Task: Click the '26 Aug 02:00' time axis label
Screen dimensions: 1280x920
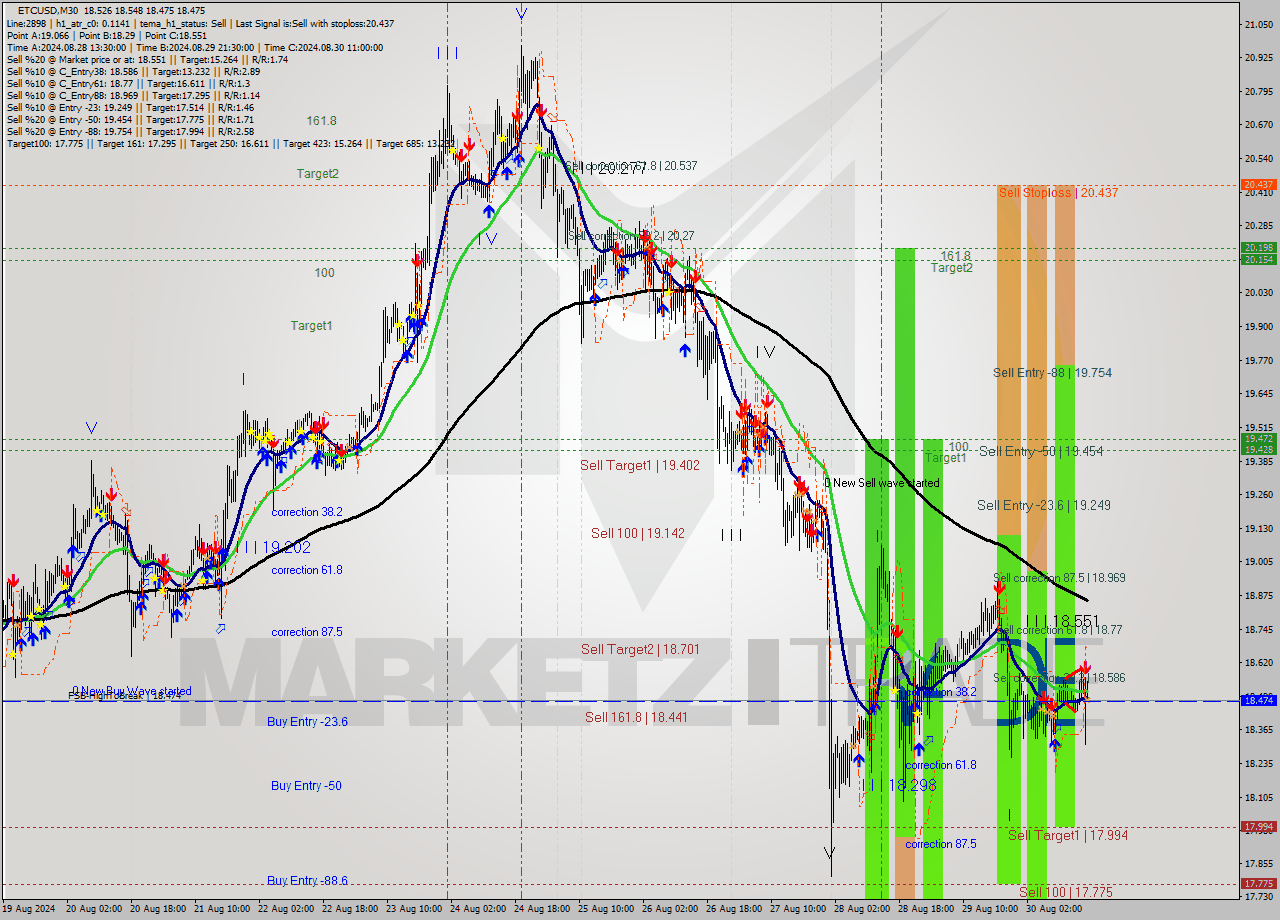Action: [669, 909]
